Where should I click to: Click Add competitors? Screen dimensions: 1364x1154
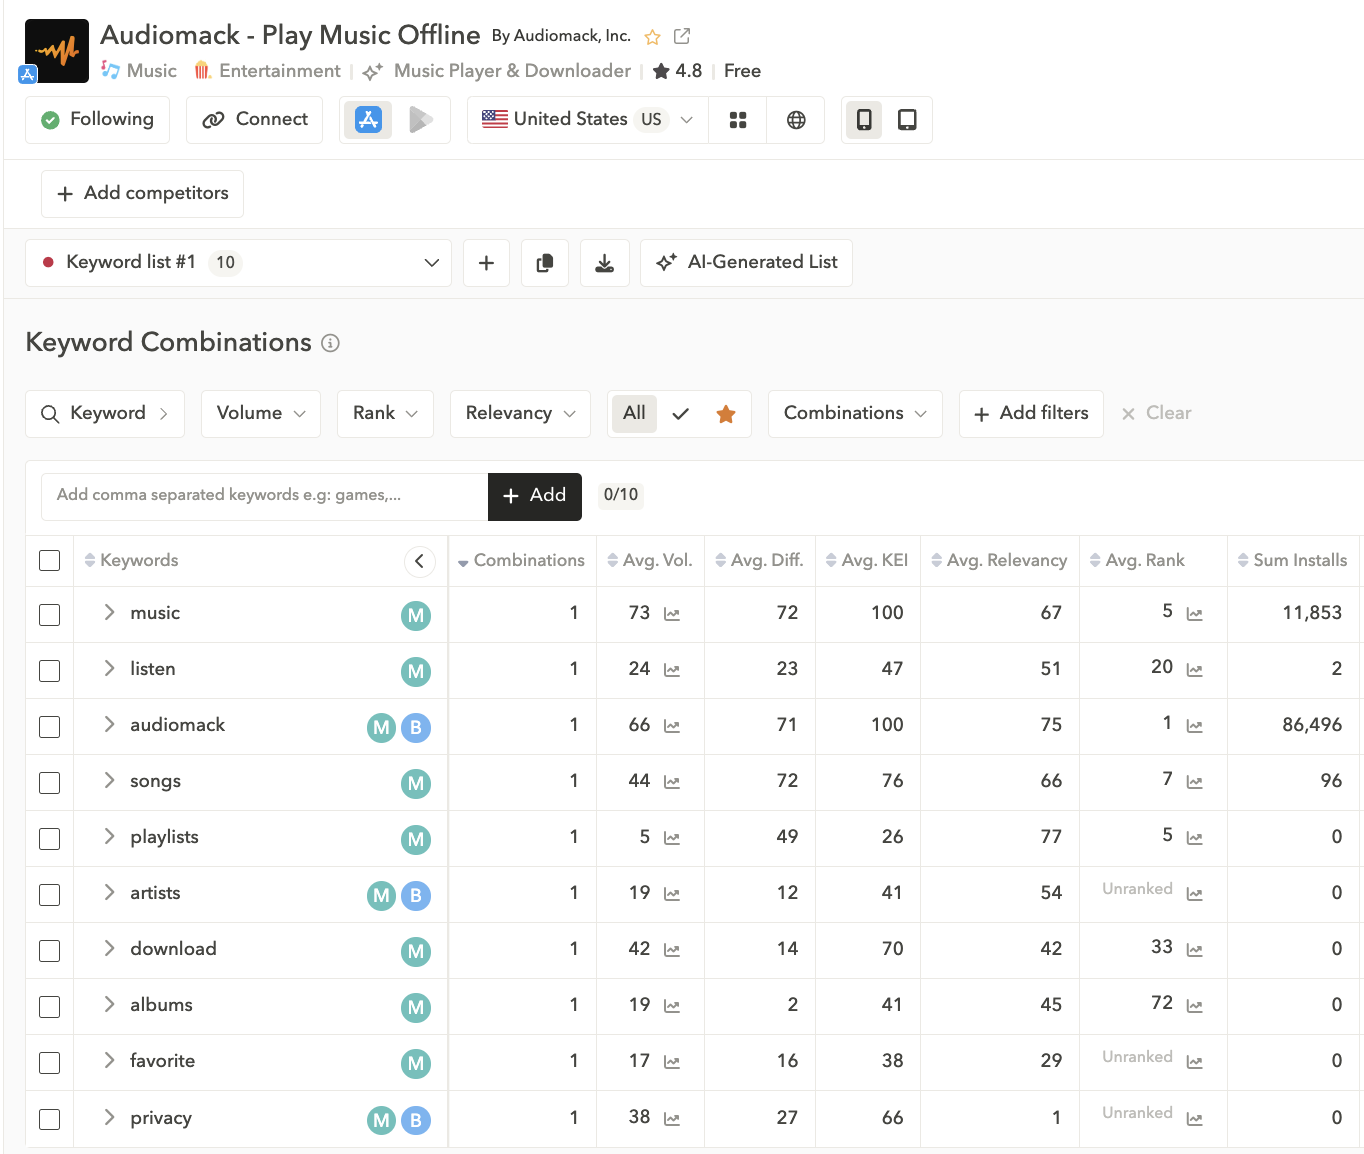tap(142, 194)
